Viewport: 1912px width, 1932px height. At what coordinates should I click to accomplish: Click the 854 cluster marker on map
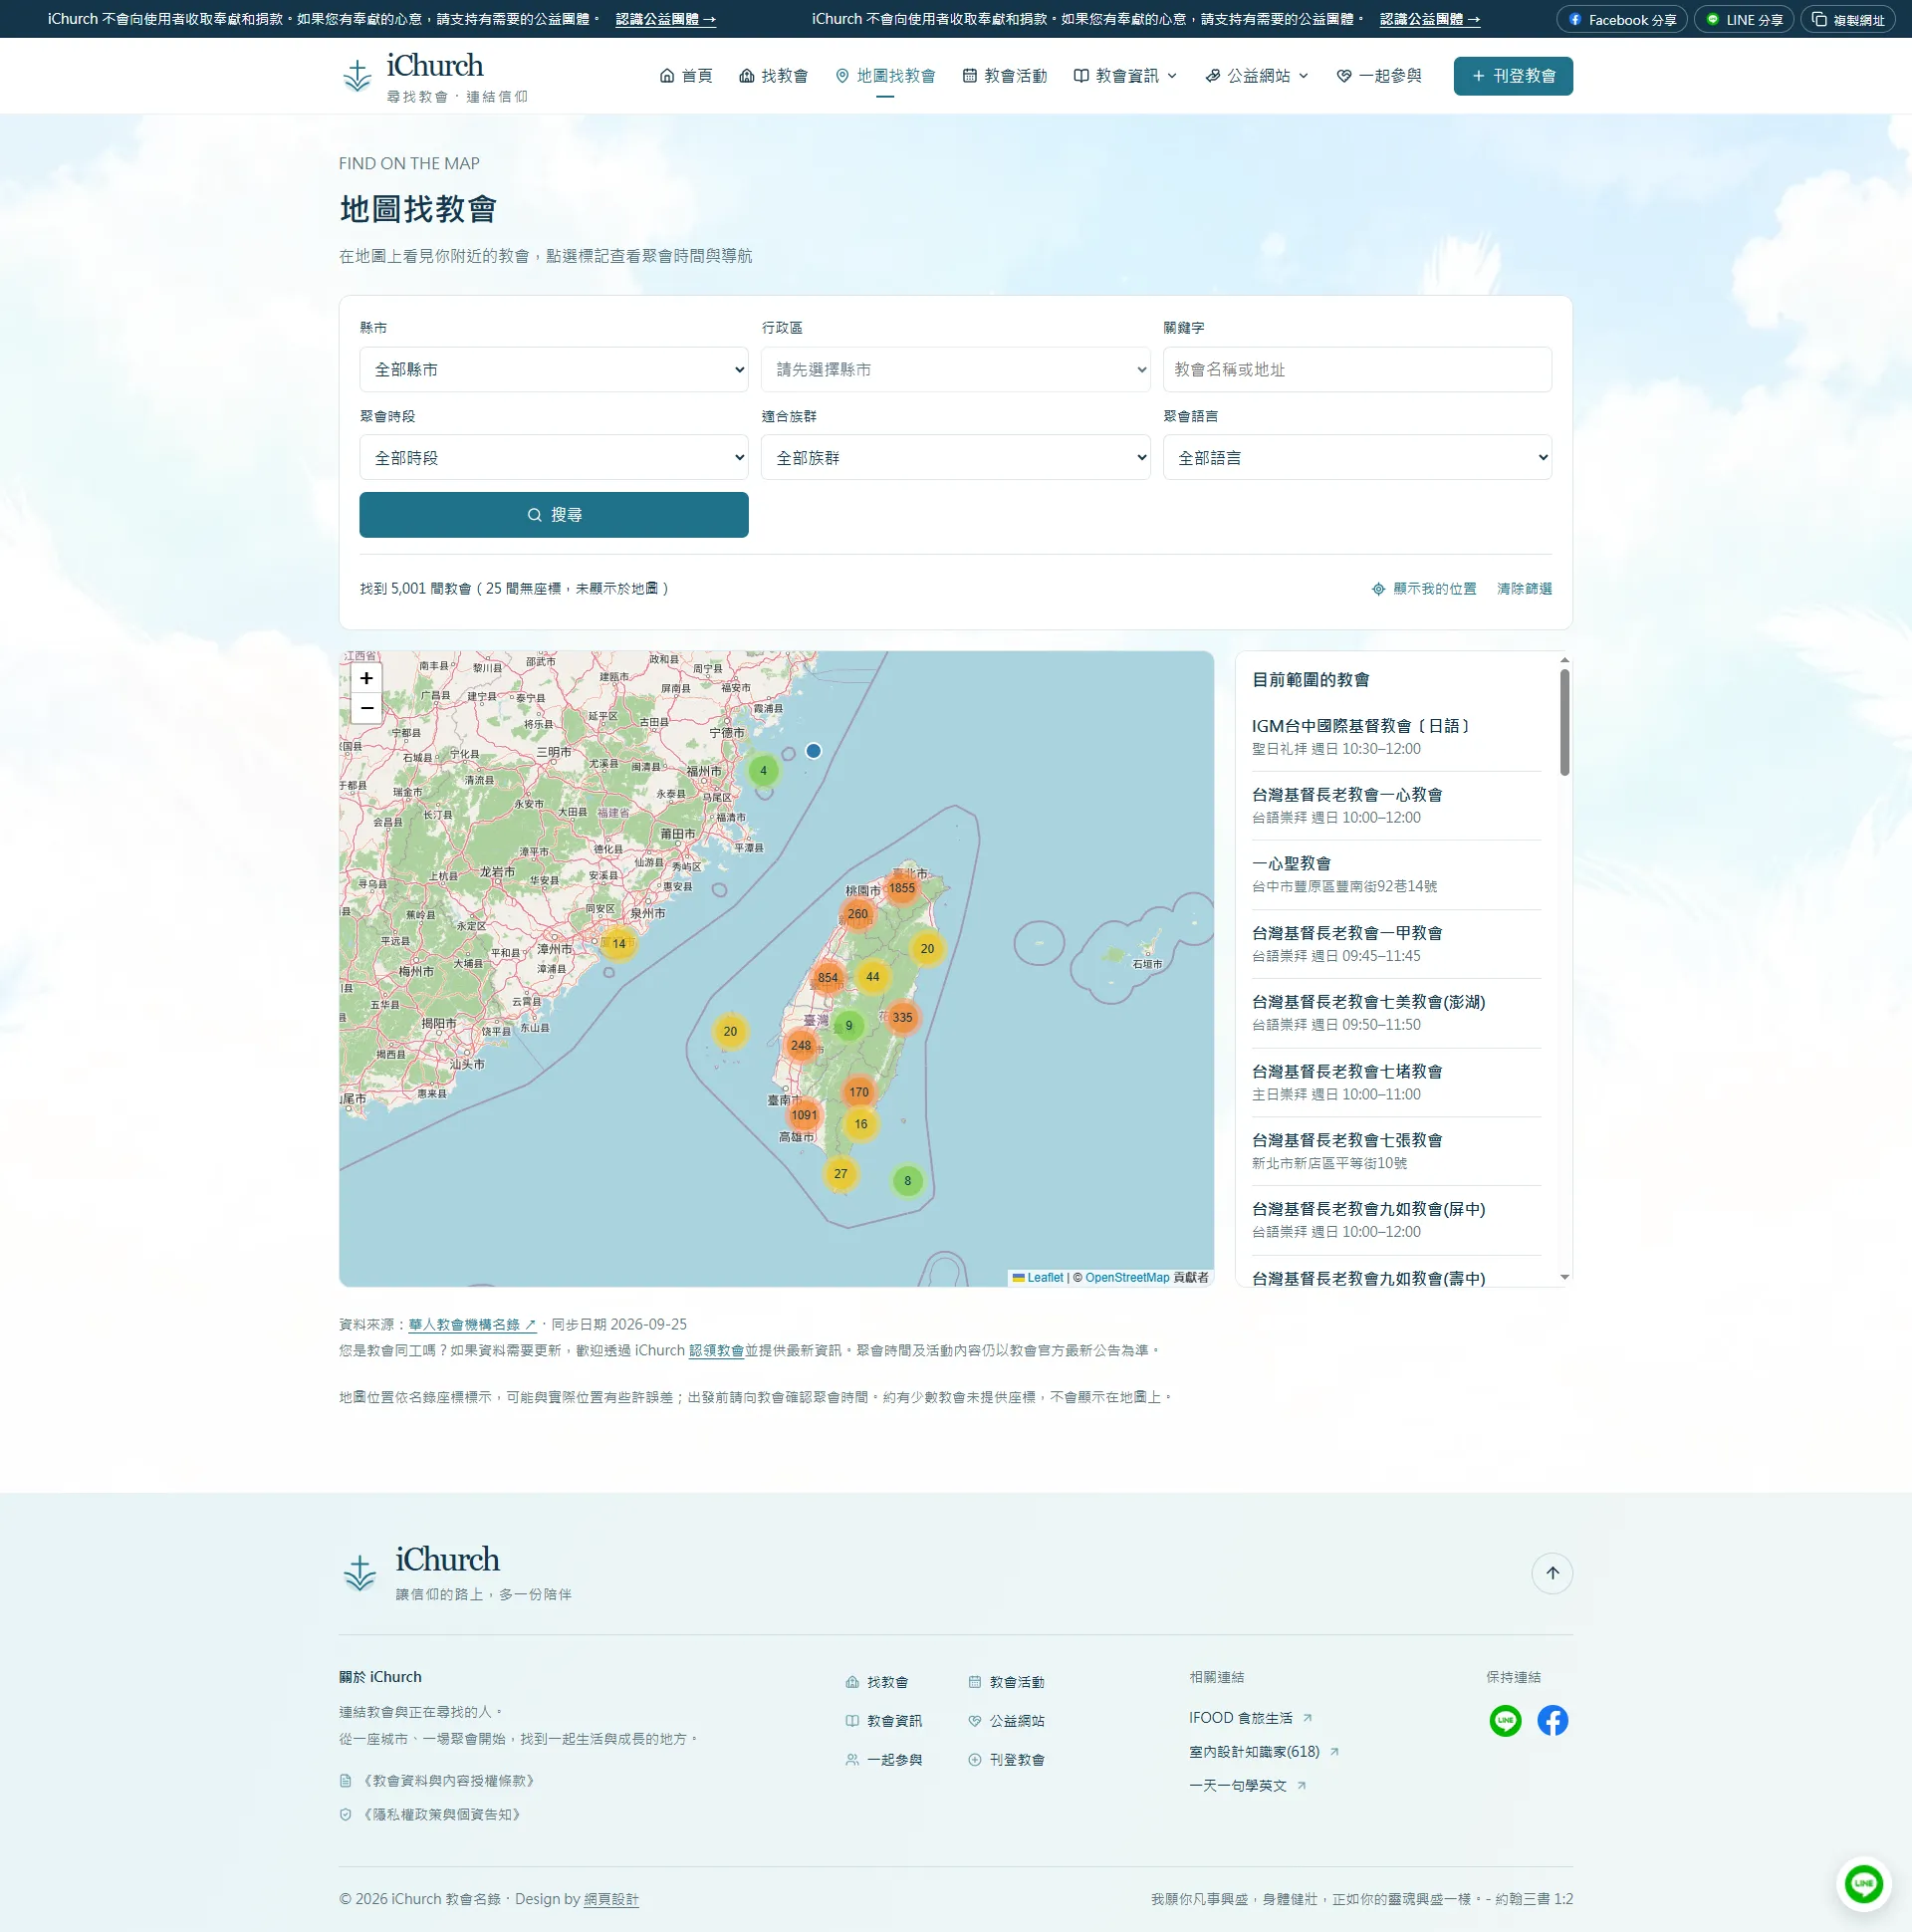click(828, 978)
